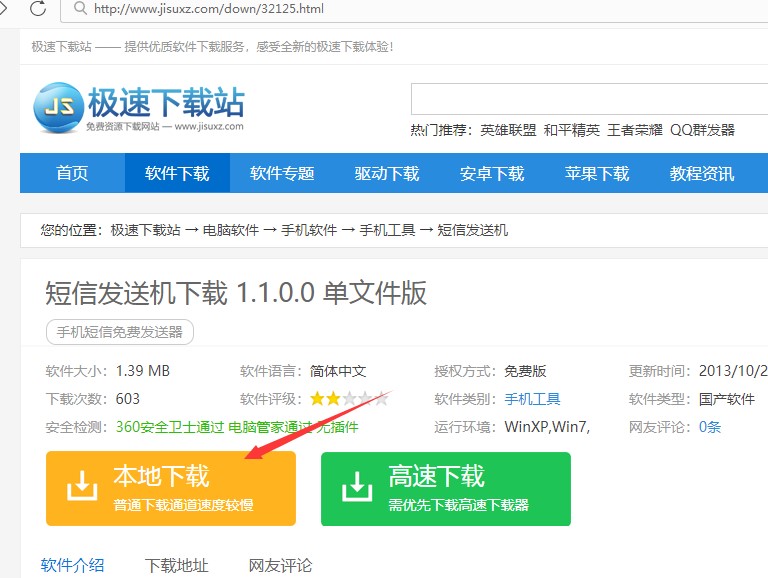Click the JS globe logo
The height and width of the screenshot is (578, 768).
(x=58, y=107)
